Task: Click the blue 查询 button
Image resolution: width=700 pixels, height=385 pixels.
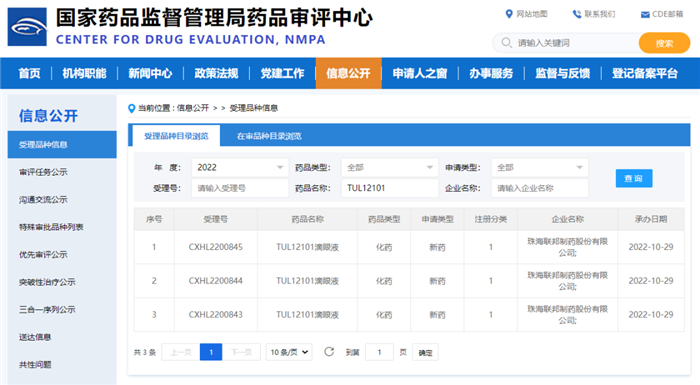Action: click(x=634, y=178)
